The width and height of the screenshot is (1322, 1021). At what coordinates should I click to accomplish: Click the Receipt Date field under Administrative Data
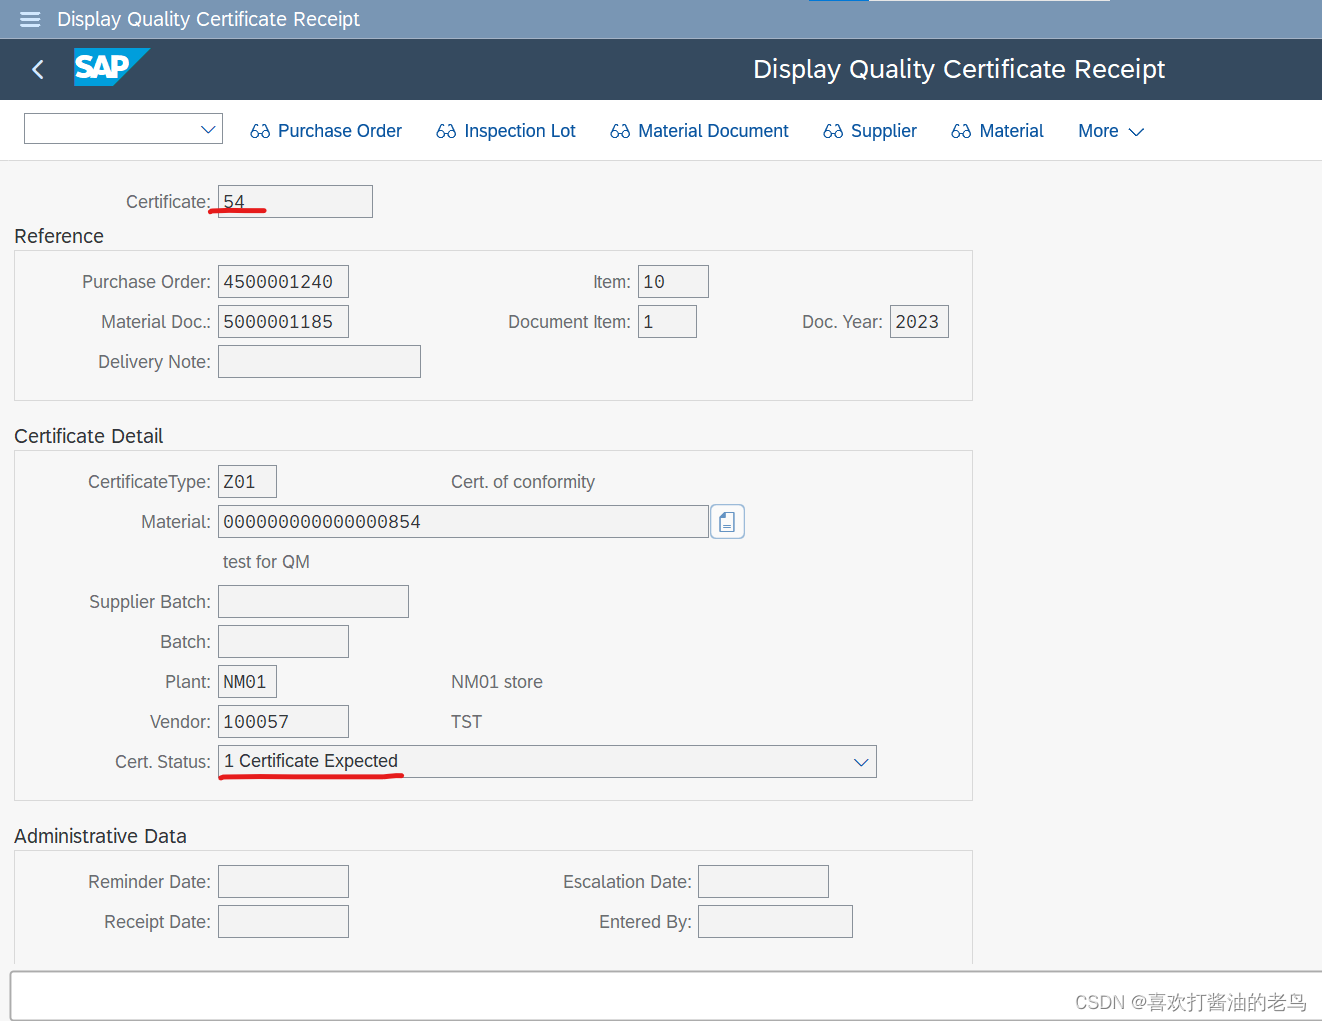283,921
